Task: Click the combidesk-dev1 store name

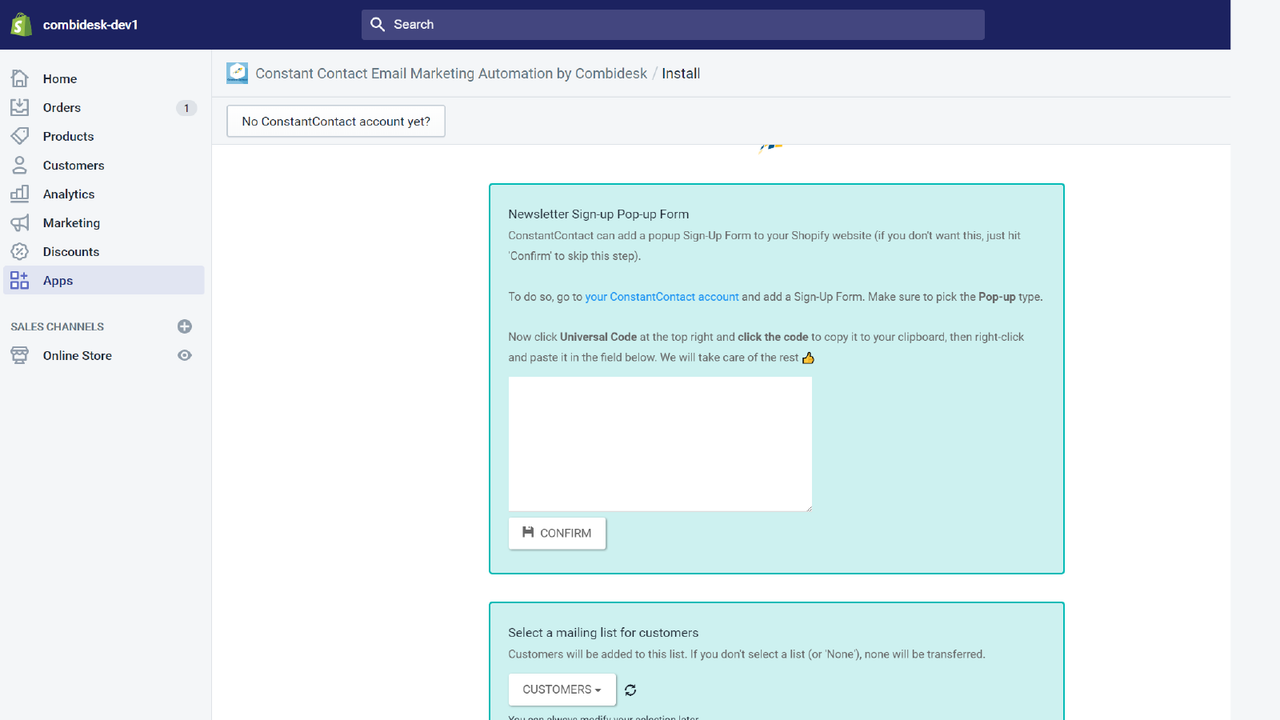Action: tap(90, 24)
